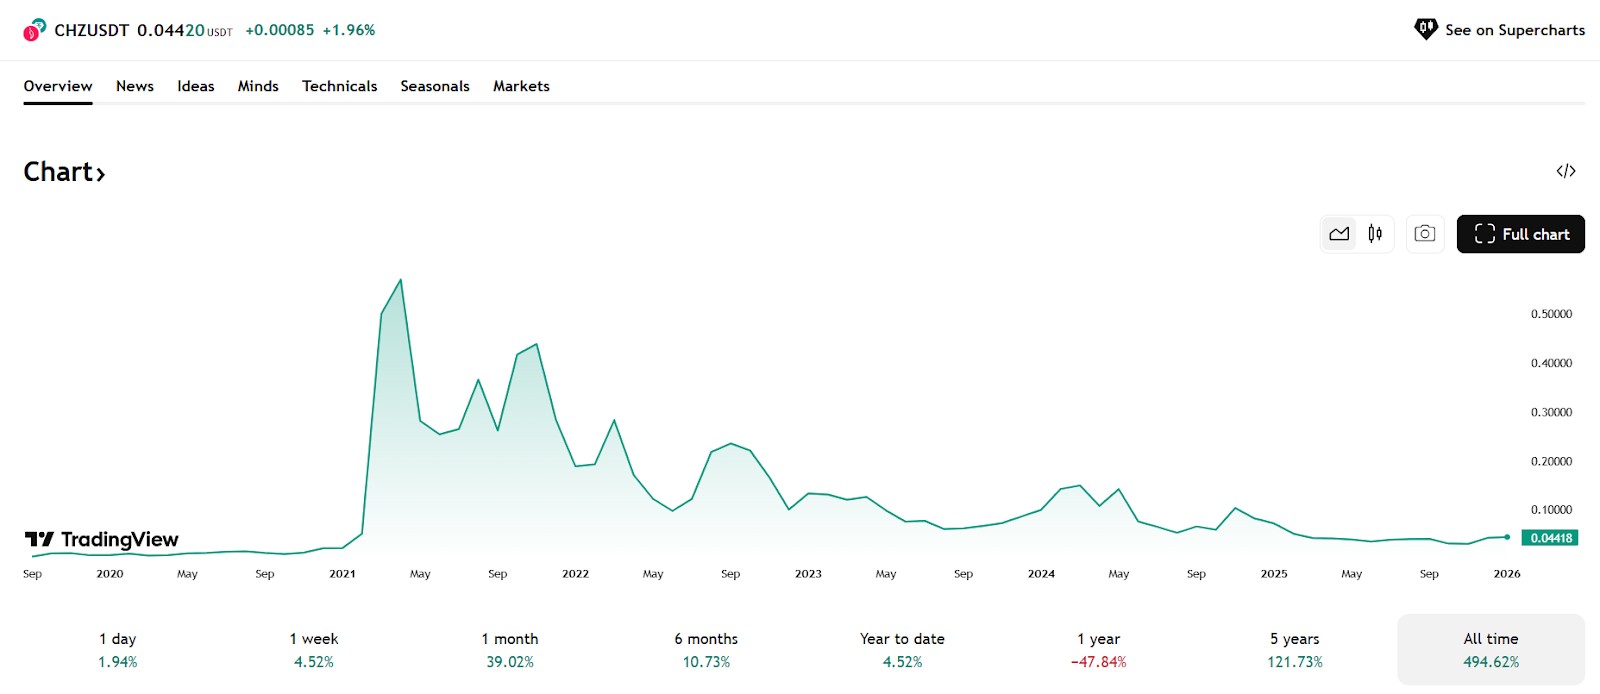Screen dimensions: 1600x694
Task: Click the CHZUSDT symbol name
Action: click(x=91, y=30)
